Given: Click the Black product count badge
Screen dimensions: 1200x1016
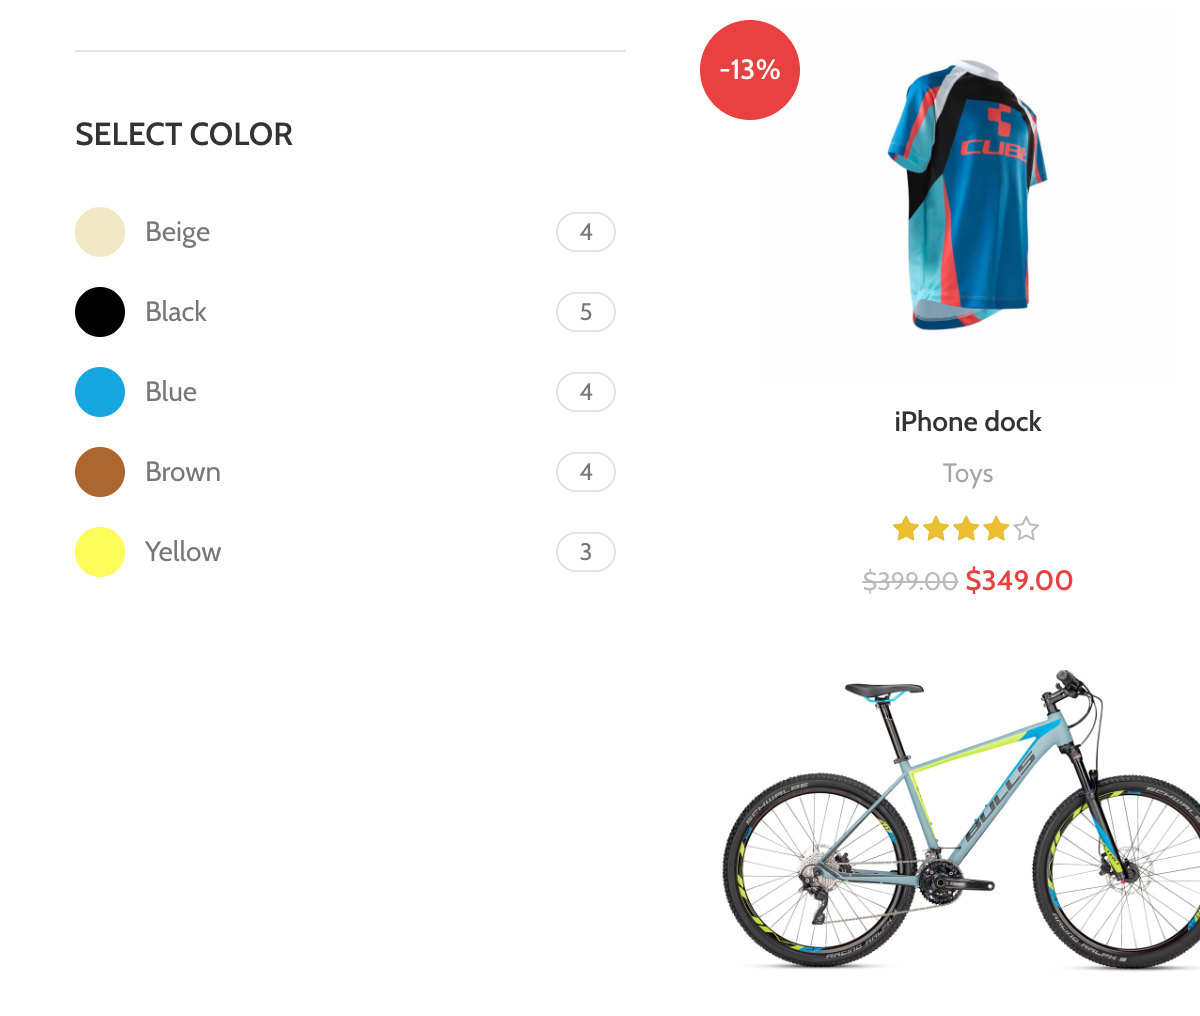Looking at the screenshot, I should 586,312.
